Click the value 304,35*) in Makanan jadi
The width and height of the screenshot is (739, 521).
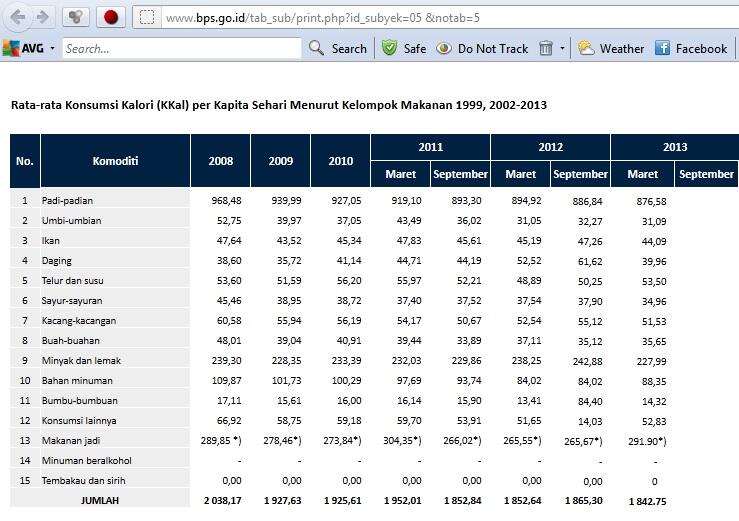[402, 440]
